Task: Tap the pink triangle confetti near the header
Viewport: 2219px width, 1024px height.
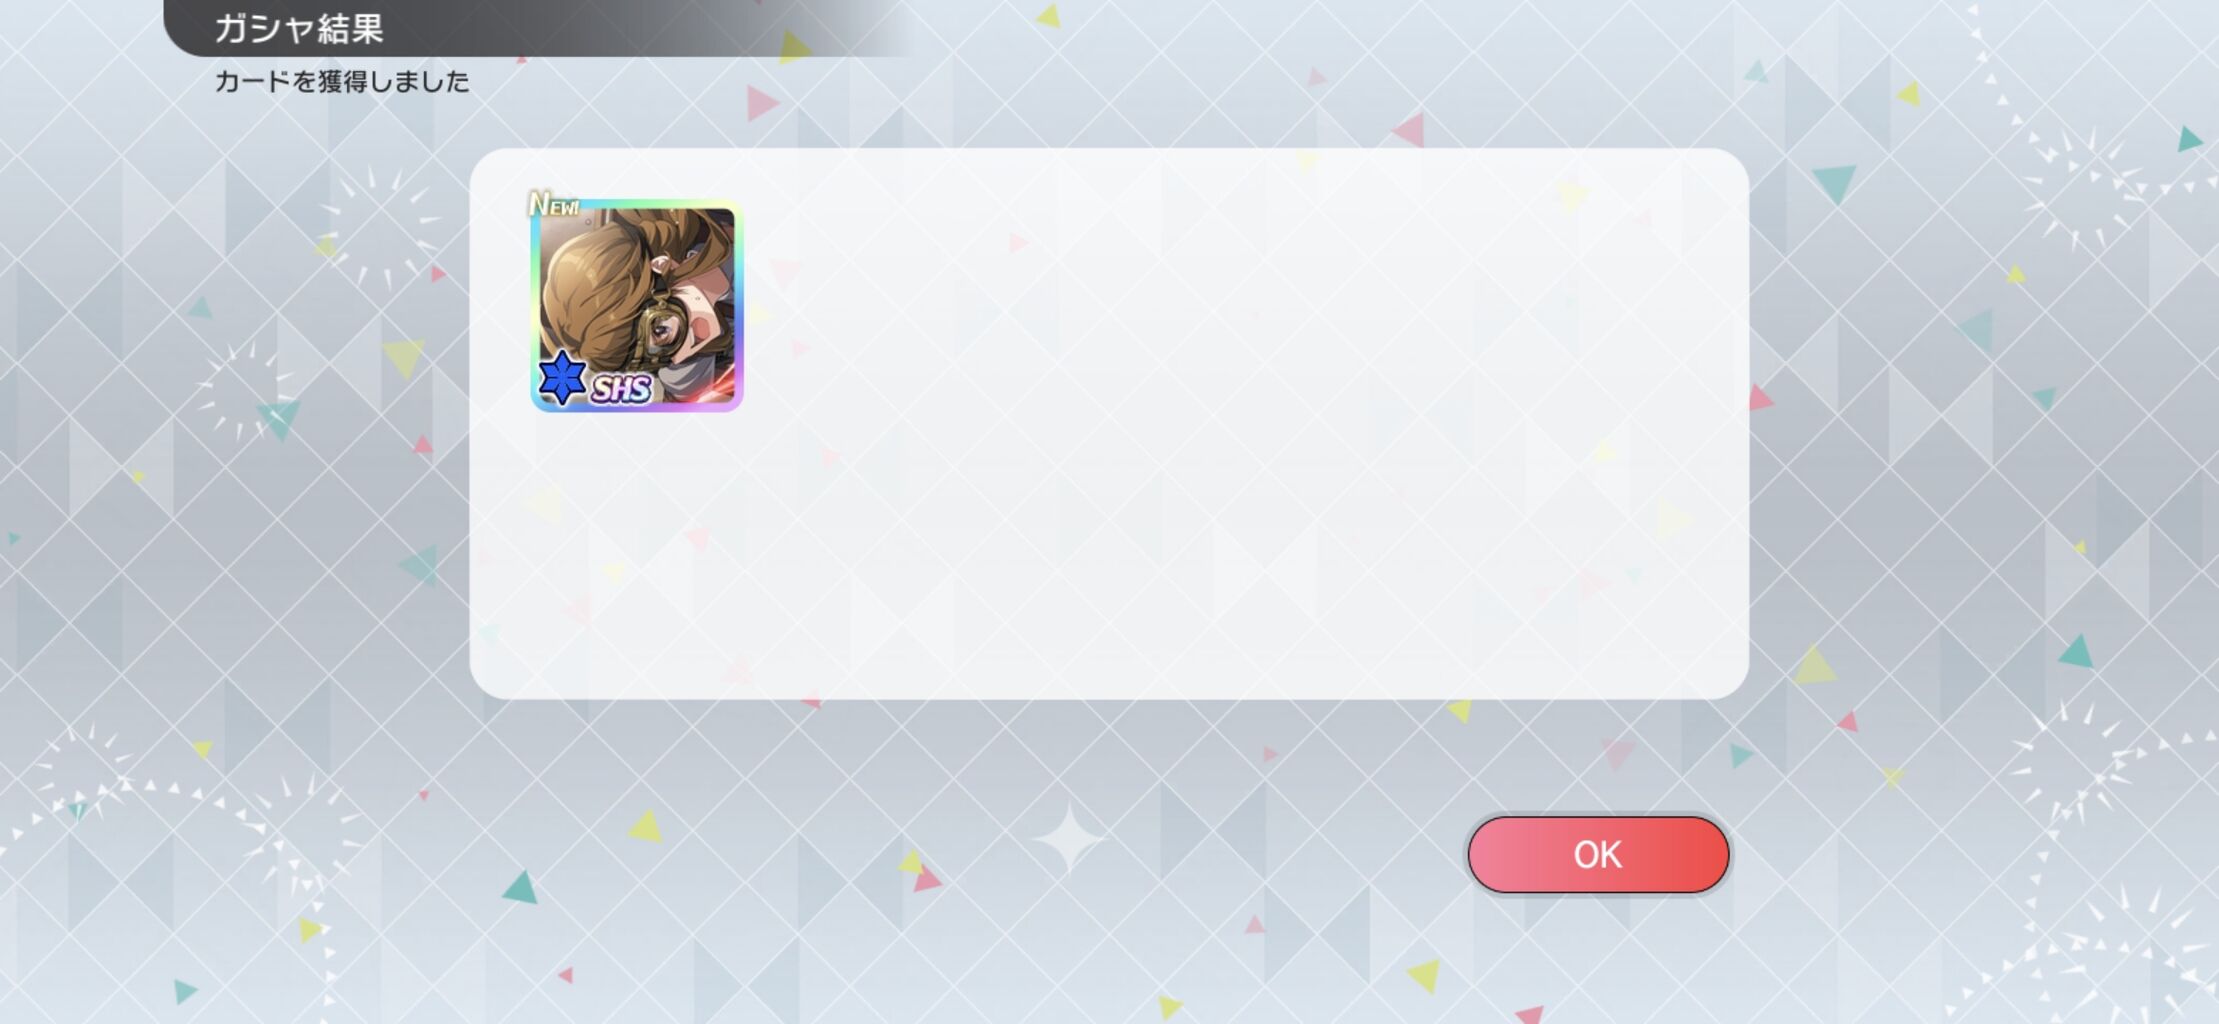Action: [x=761, y=102]
